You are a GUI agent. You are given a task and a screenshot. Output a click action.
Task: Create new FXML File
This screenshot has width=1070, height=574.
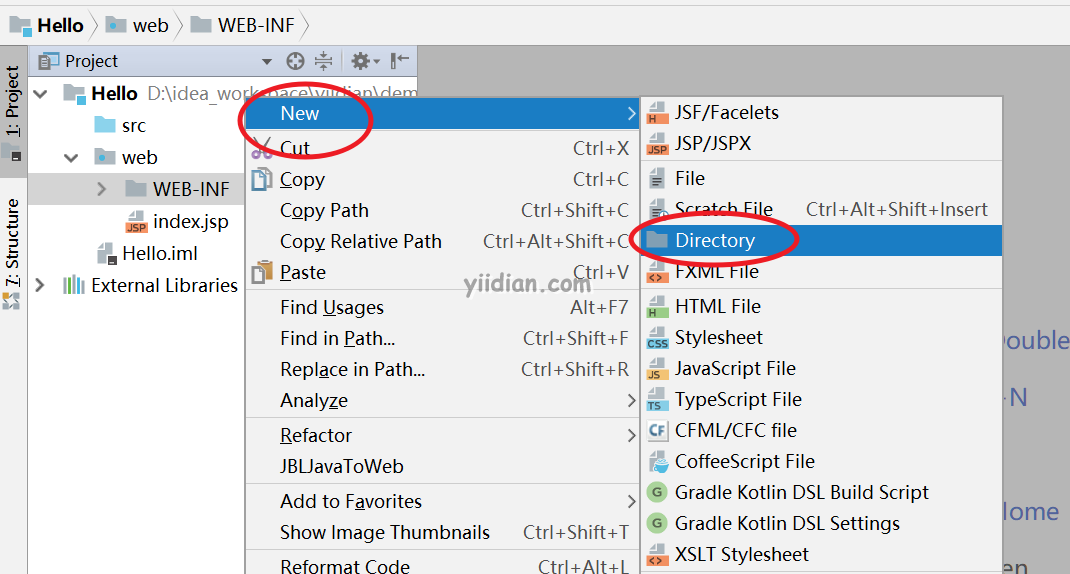(822, 272)
